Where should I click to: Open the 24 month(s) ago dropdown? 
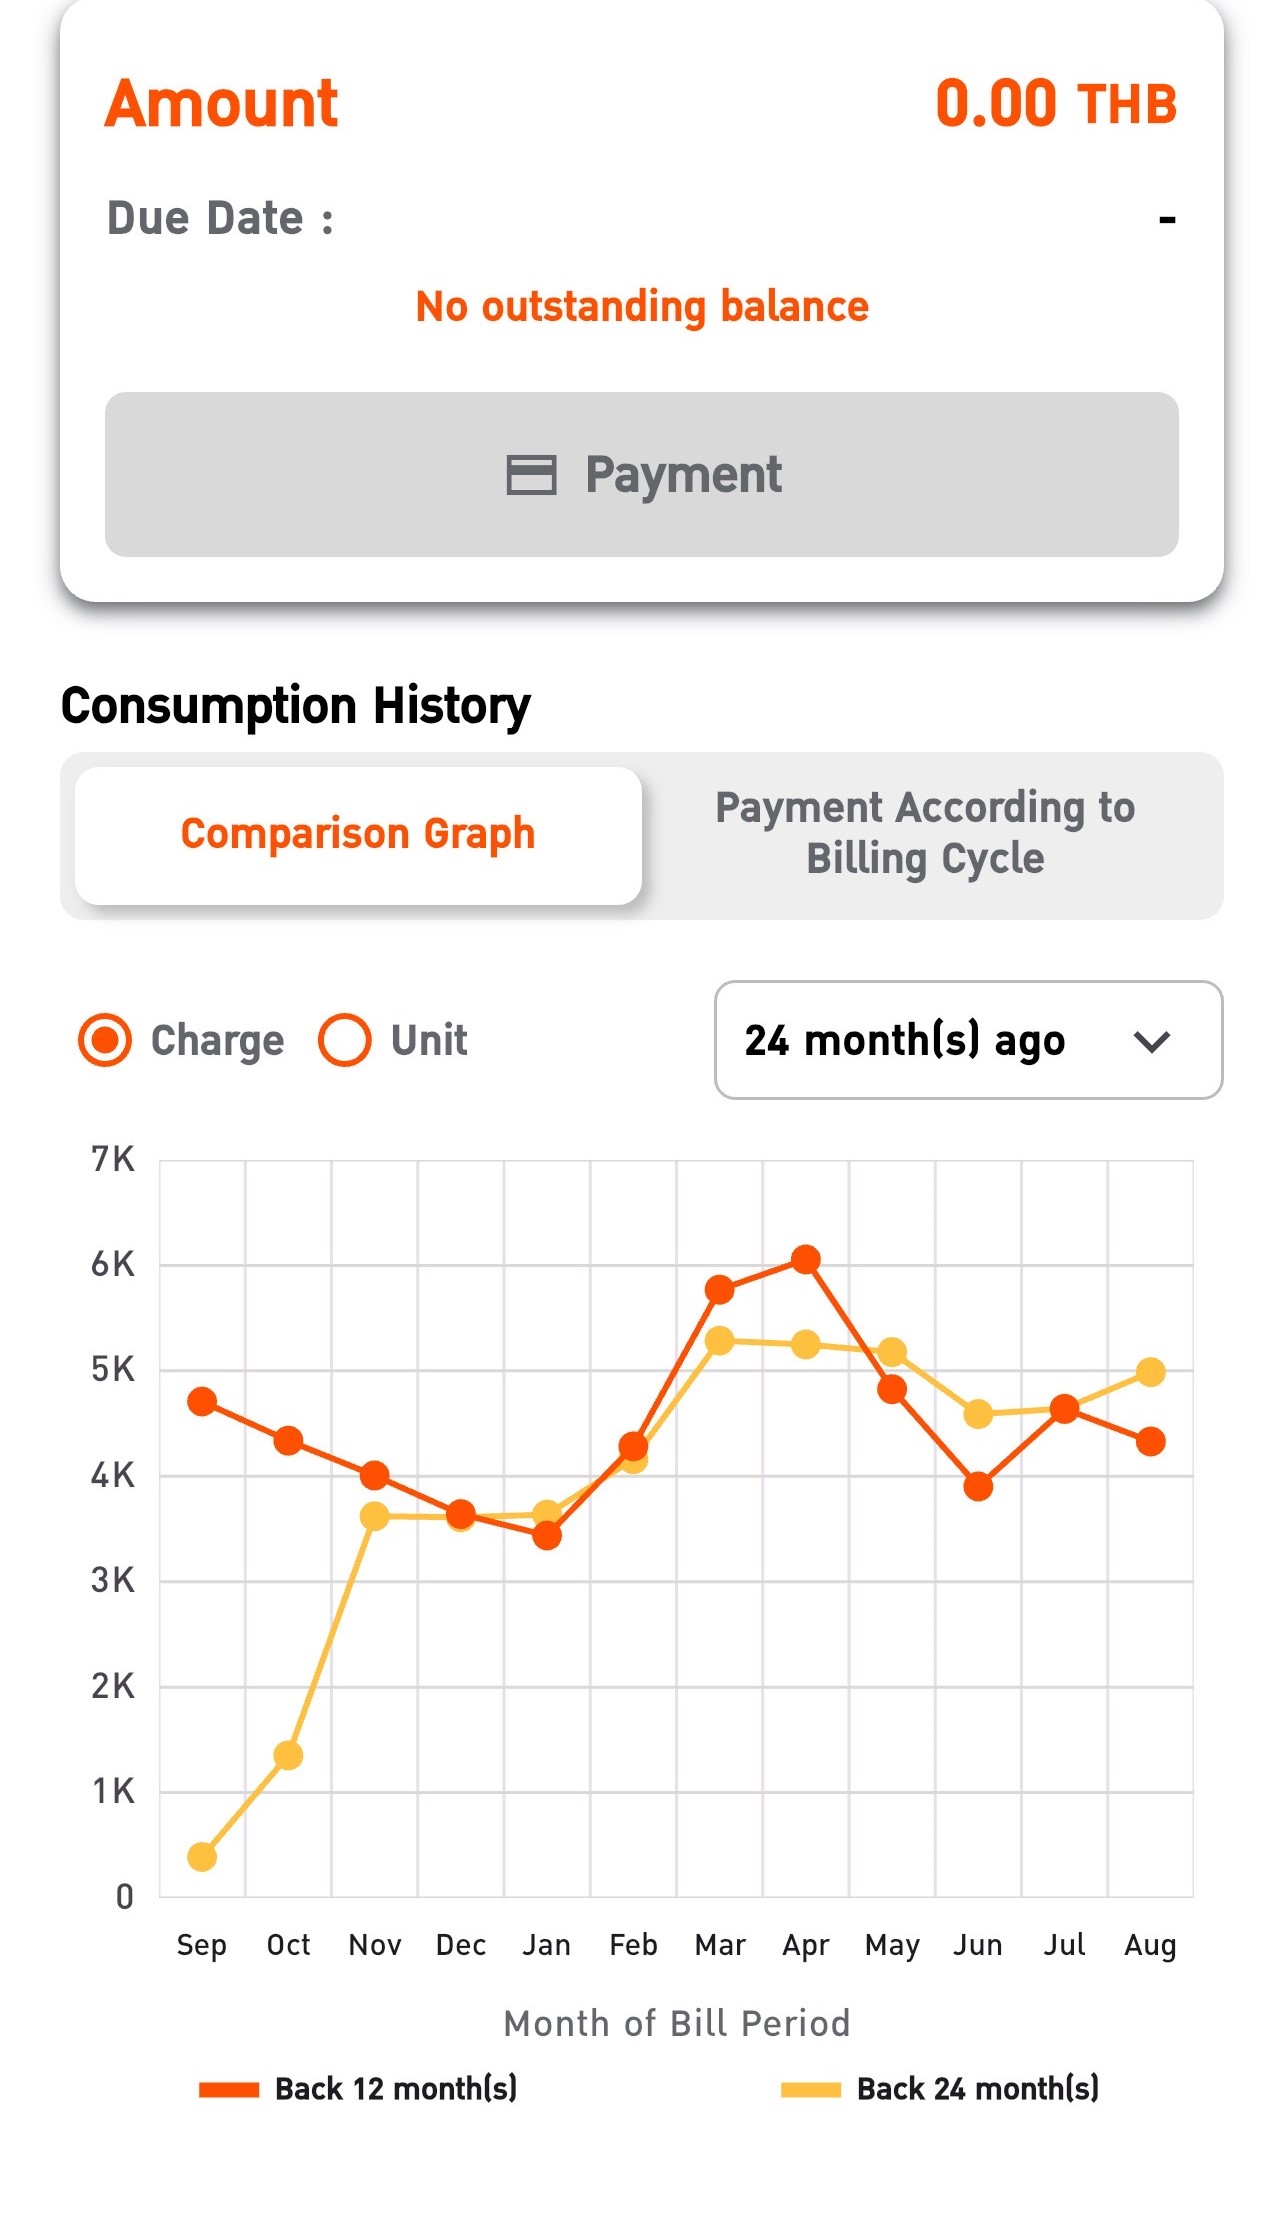[967, 1040]
